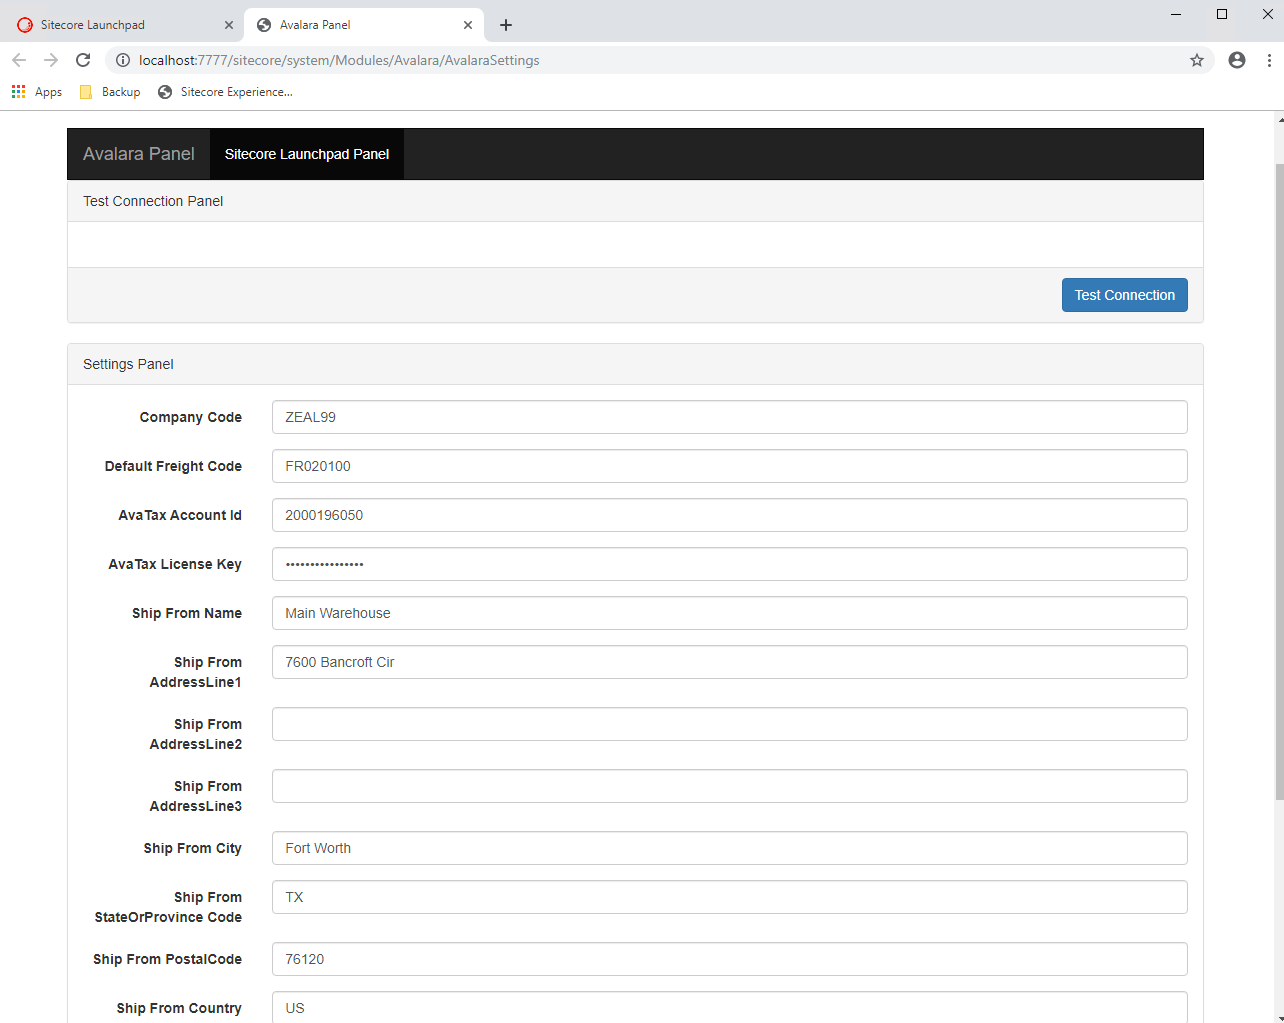Click the Ship From AddressLine1 field

coord(730,662)
